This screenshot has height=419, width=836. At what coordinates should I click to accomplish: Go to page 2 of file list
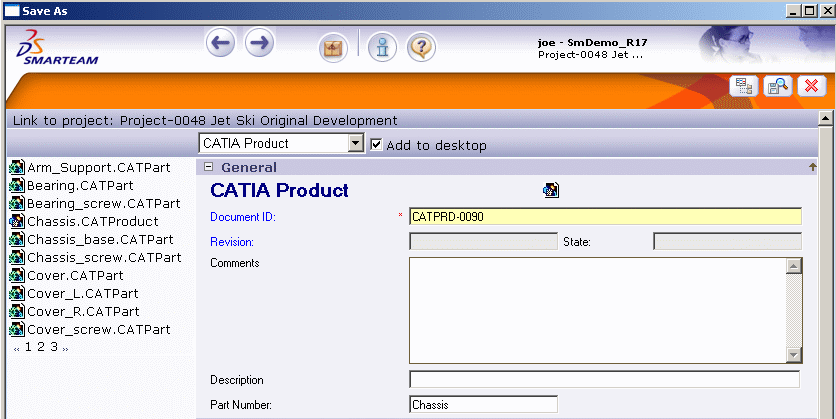click(41, 347)
